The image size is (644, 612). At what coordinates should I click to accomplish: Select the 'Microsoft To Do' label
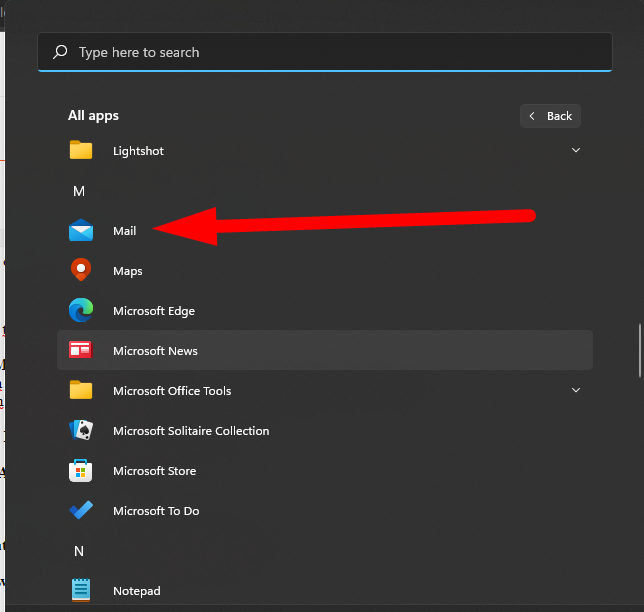156,511
